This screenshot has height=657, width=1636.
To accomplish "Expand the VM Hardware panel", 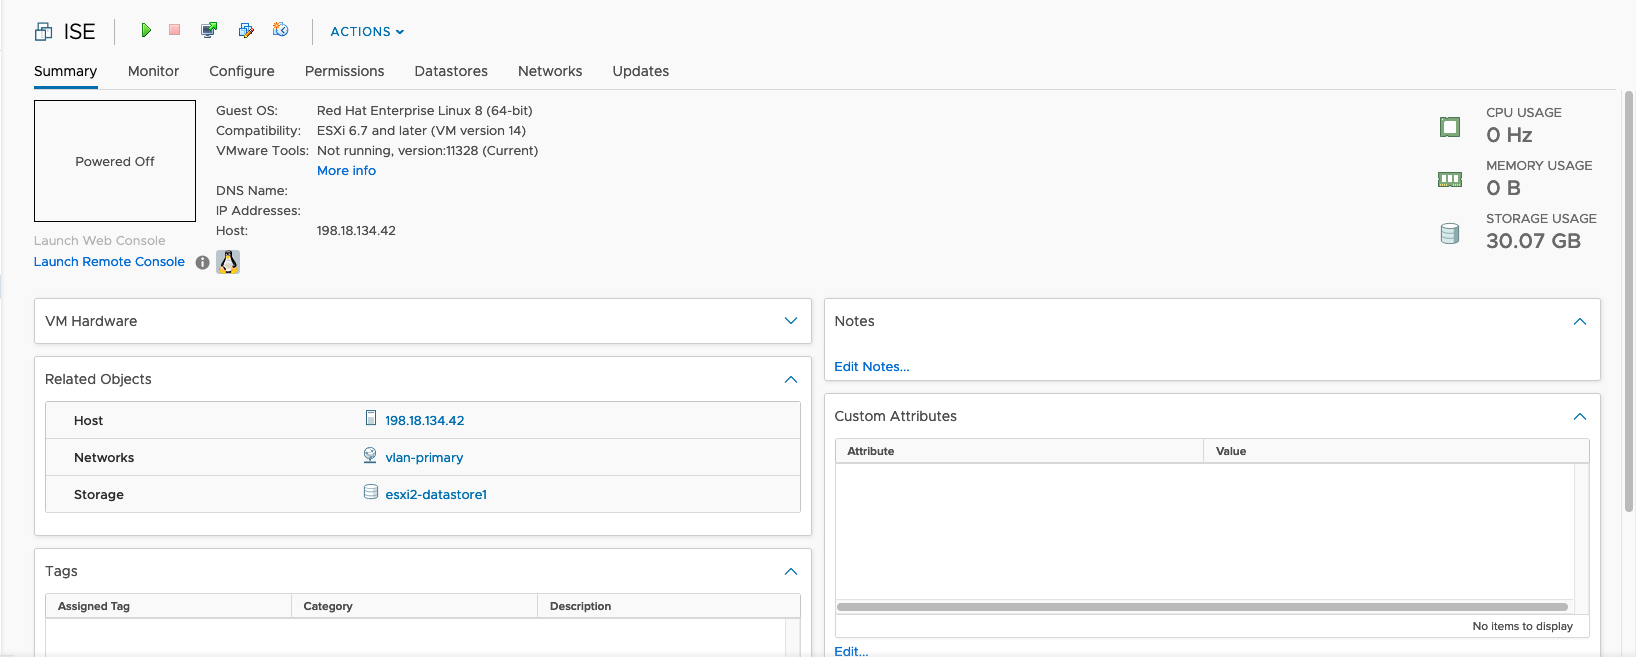I will coord(790,321).
